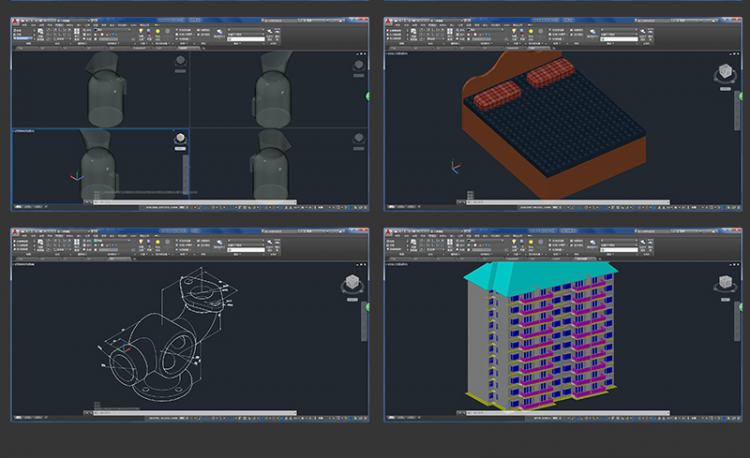Click the yellow sun icon in the pipe fitting window ribbon

point(158,241)
